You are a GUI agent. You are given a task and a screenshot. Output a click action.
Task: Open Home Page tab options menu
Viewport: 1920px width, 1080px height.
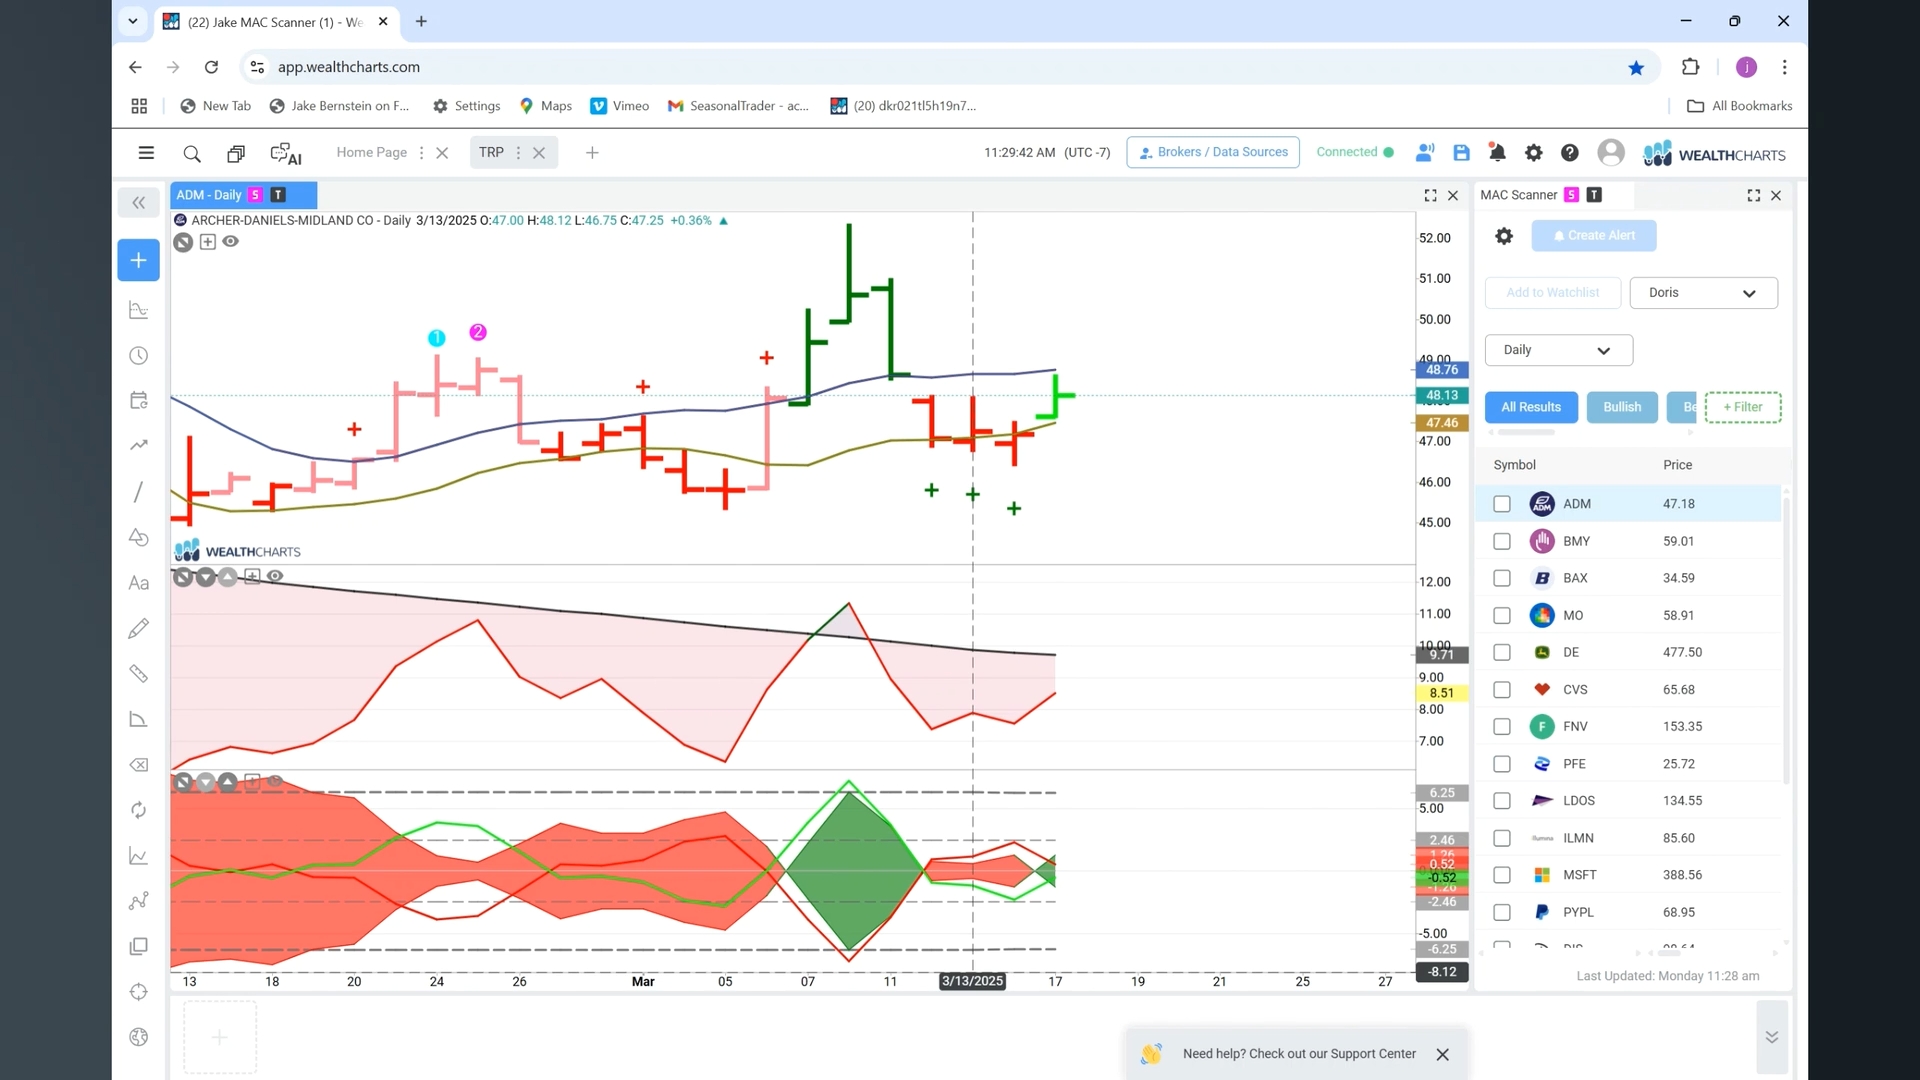point(421,153)
